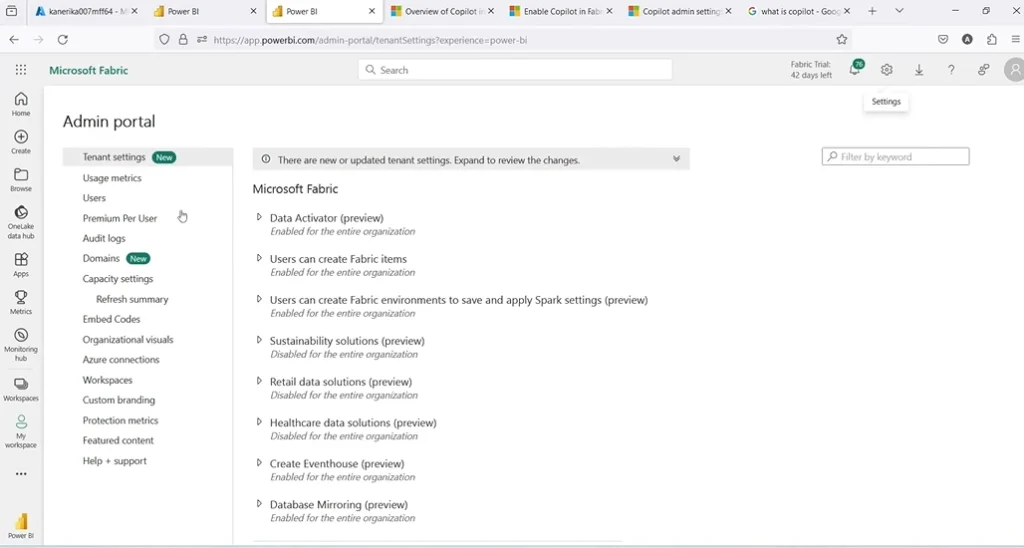
Task: Open Help + support section
Action: (x=114, y=461)
